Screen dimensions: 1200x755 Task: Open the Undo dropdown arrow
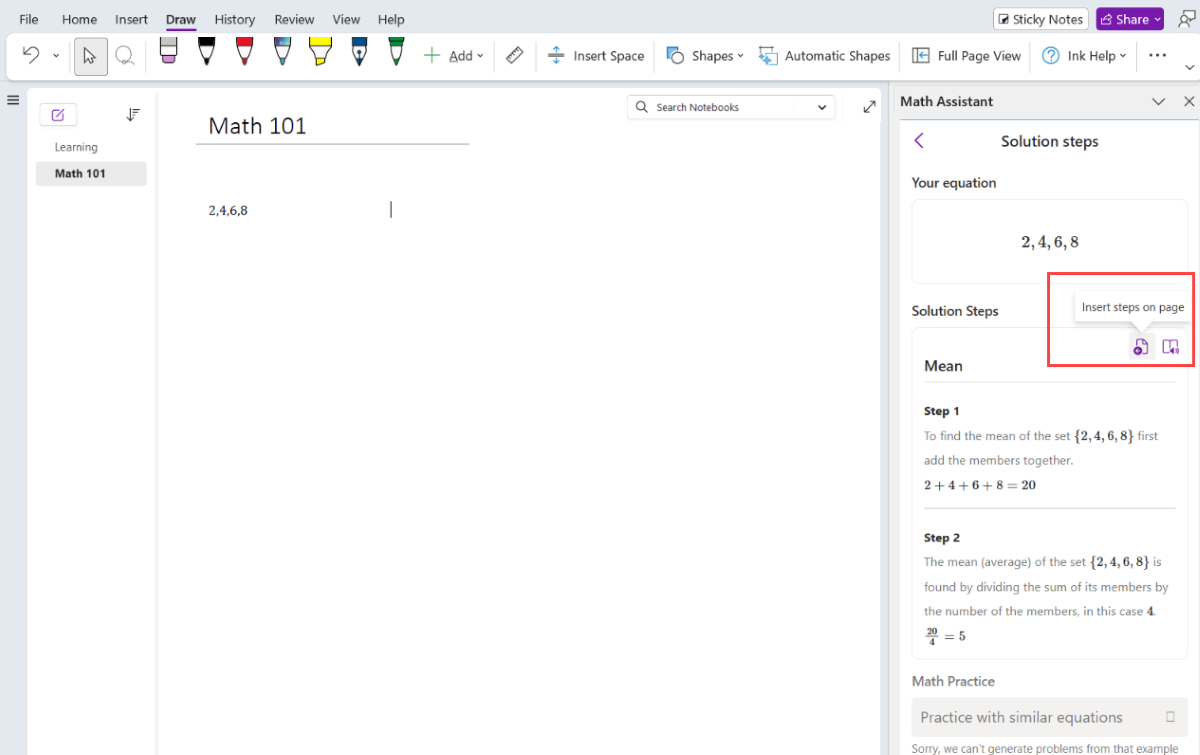[x=56, y=56]
